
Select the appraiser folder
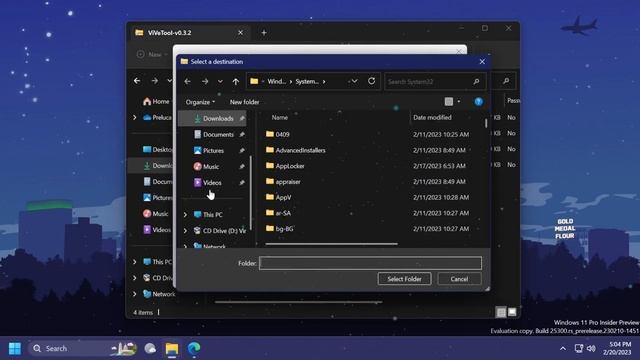coord(288,182)
